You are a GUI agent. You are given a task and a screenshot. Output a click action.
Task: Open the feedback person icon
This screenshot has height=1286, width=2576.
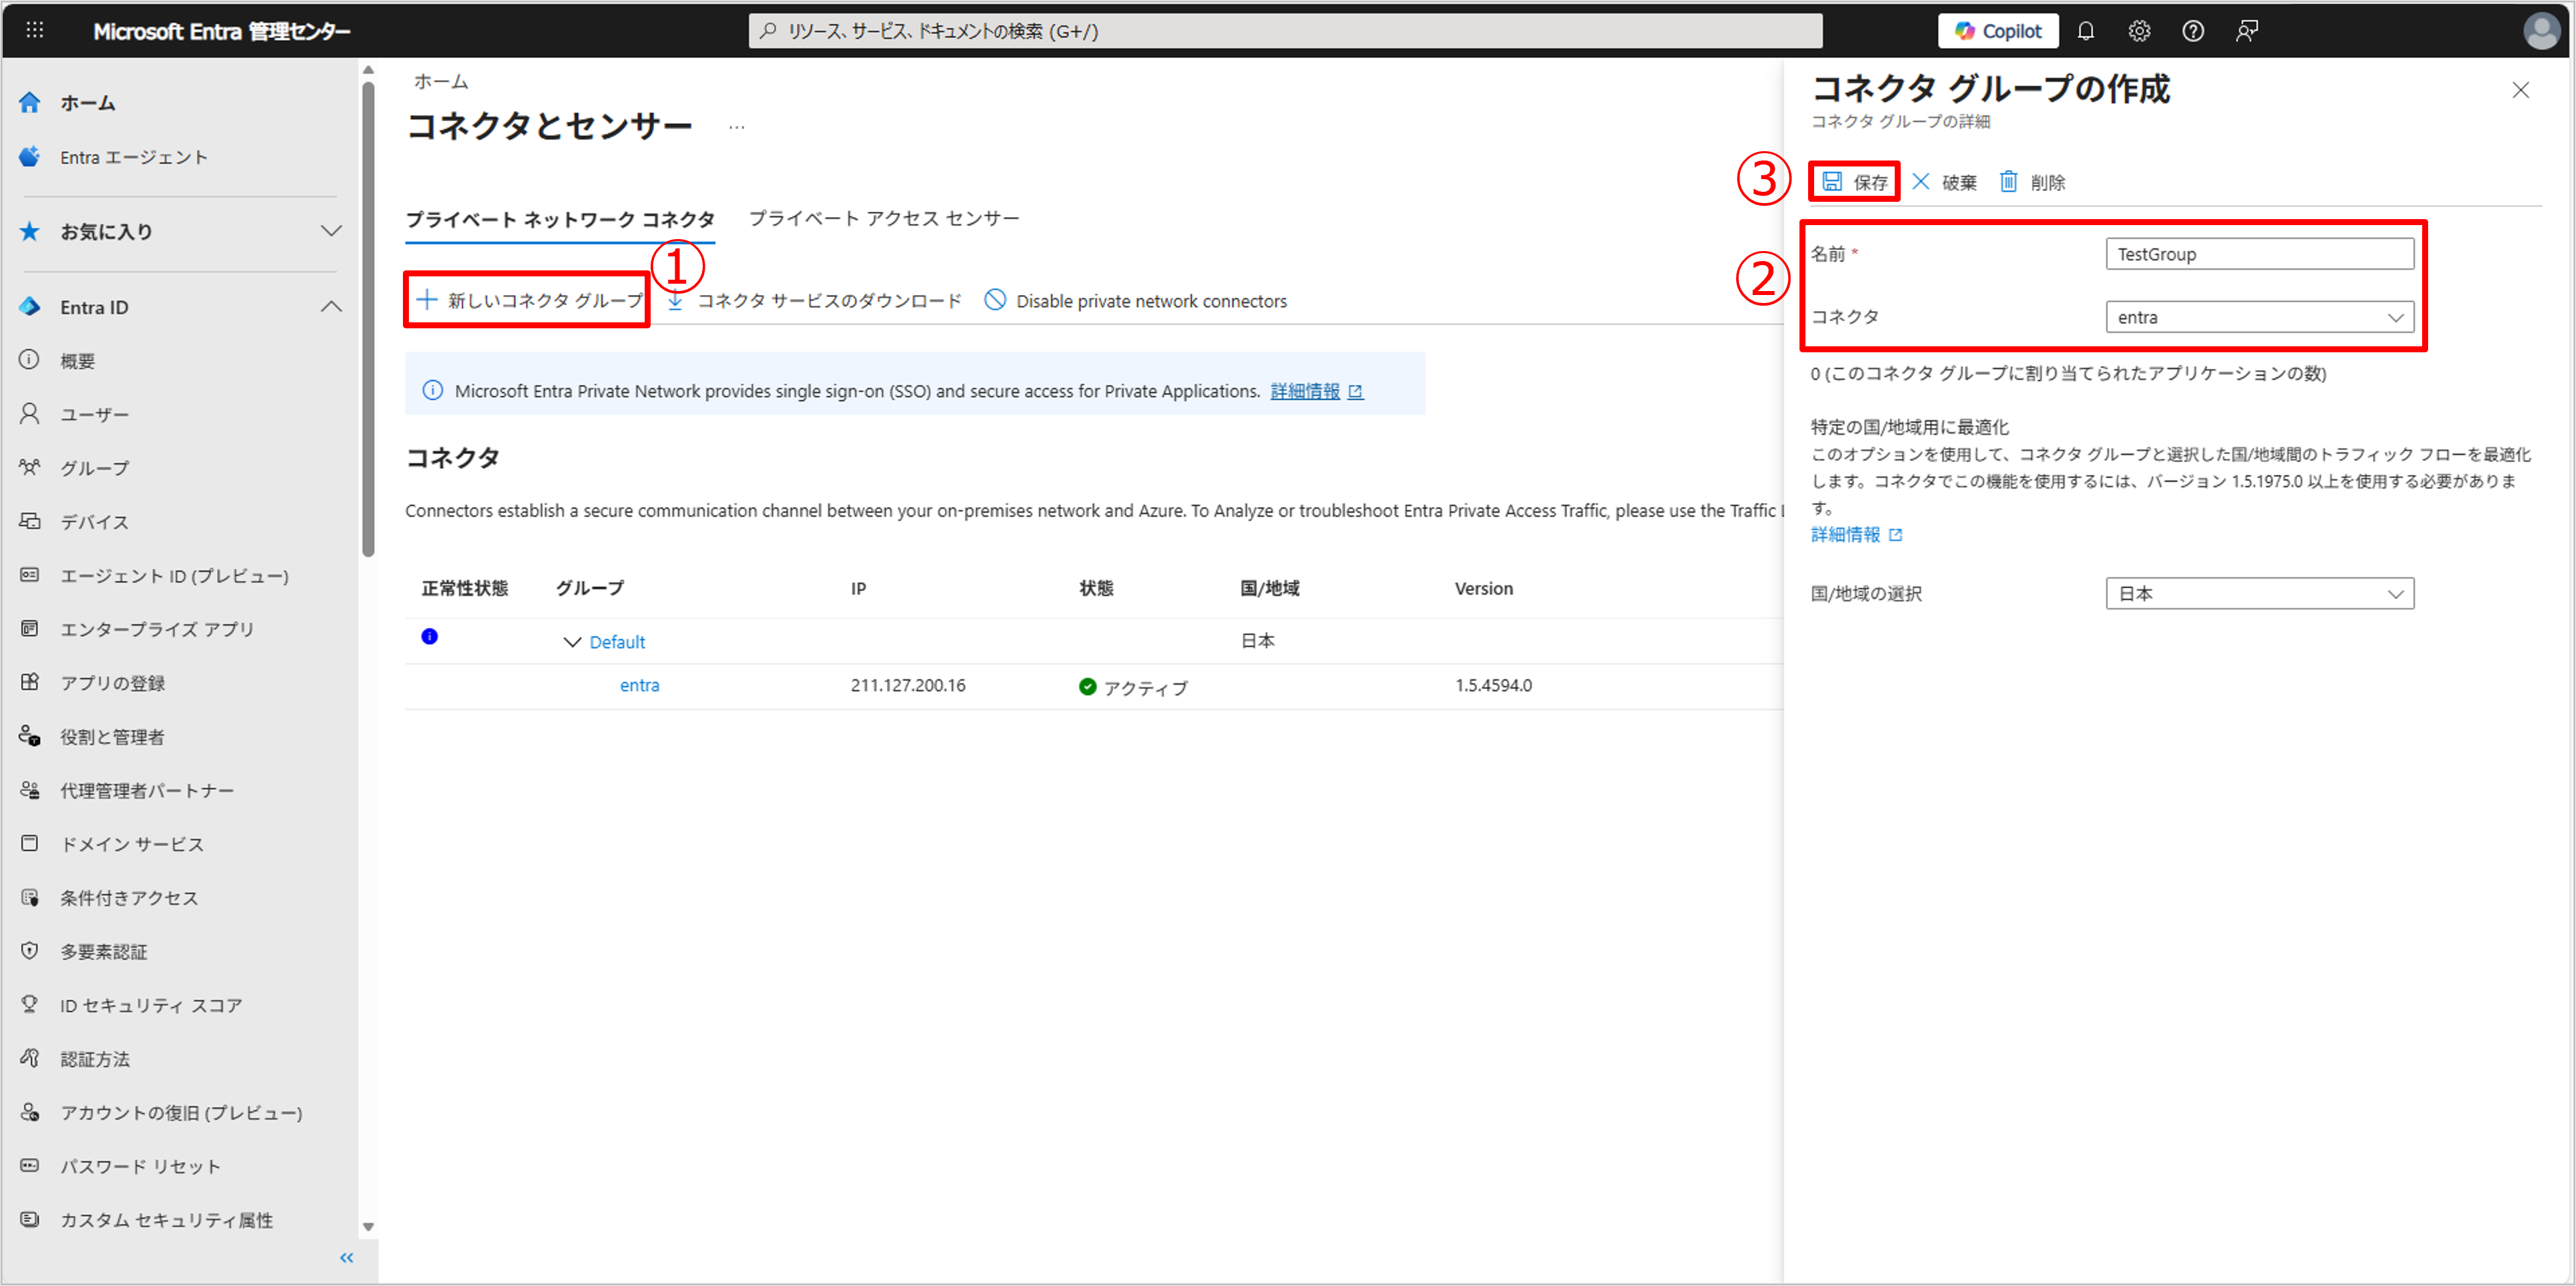[x=2247, y=31]
